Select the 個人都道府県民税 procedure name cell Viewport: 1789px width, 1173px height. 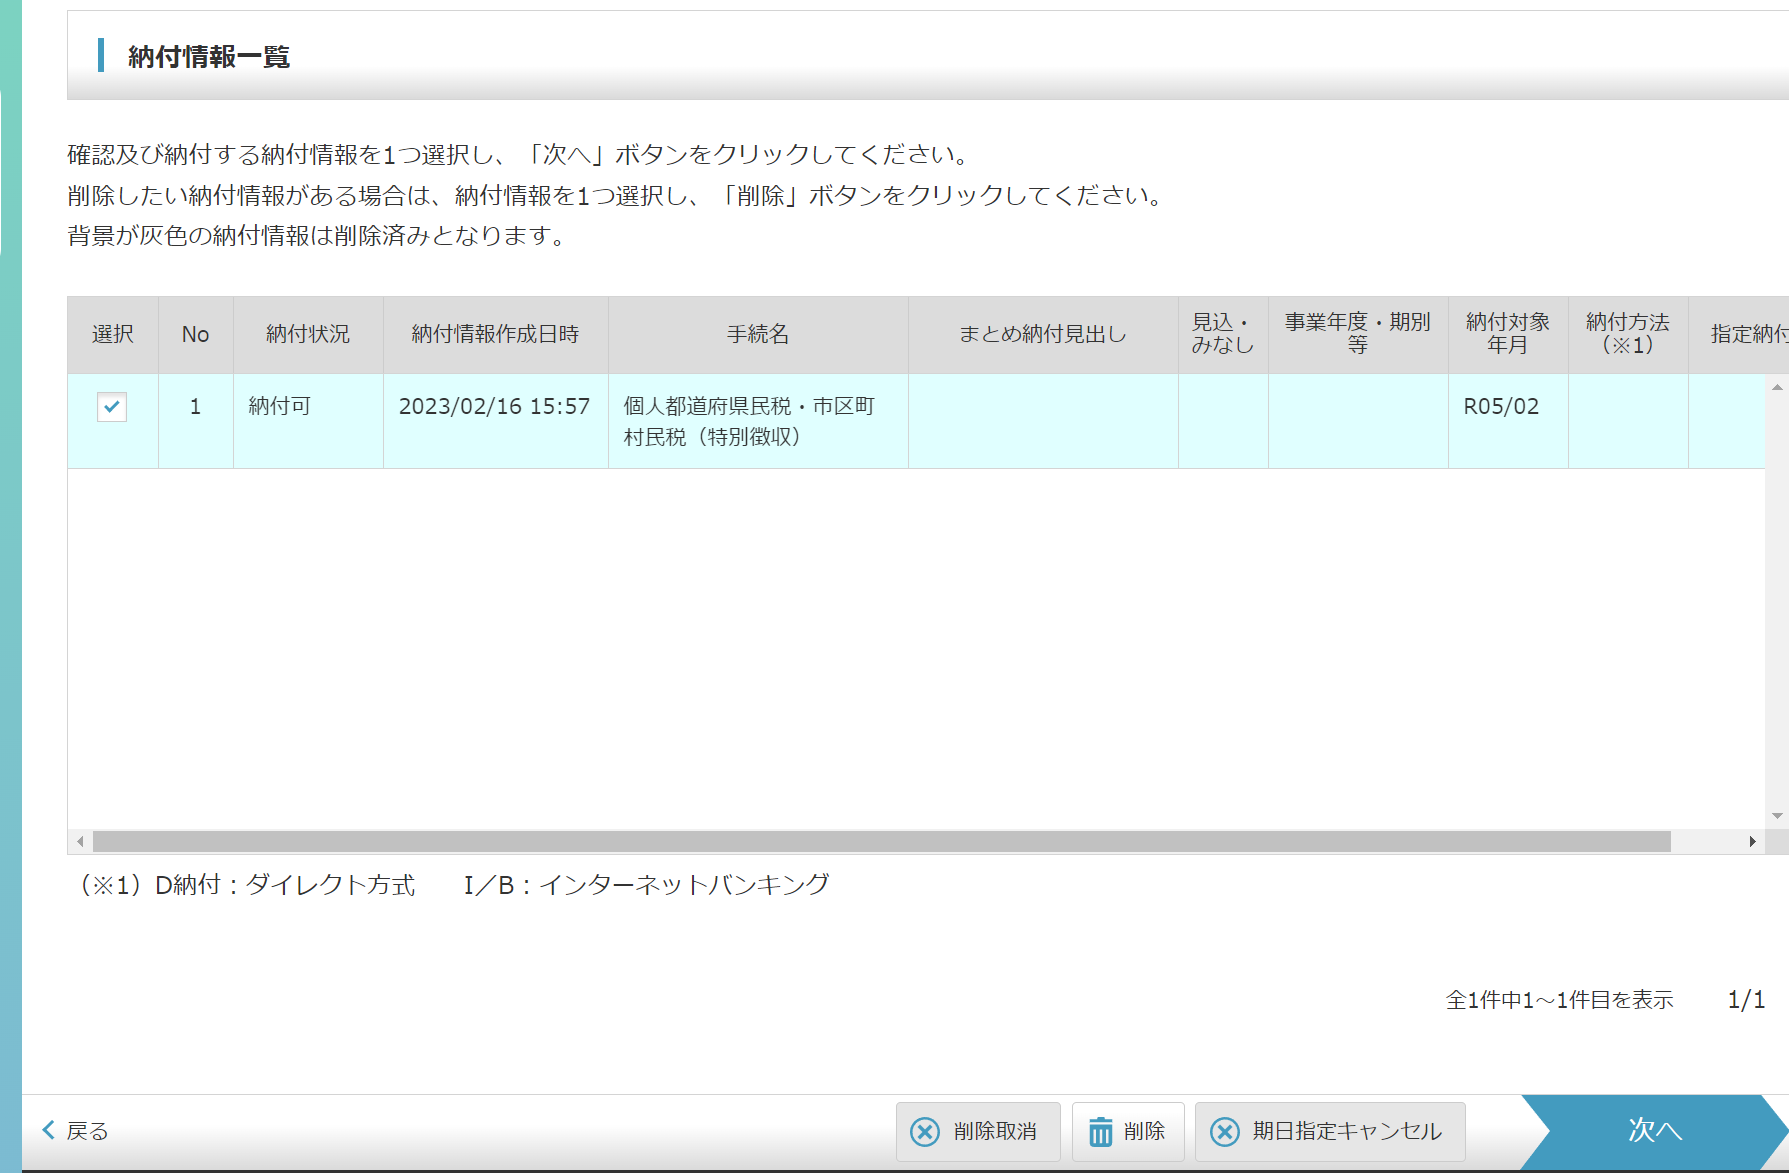(x=749, y=421)
